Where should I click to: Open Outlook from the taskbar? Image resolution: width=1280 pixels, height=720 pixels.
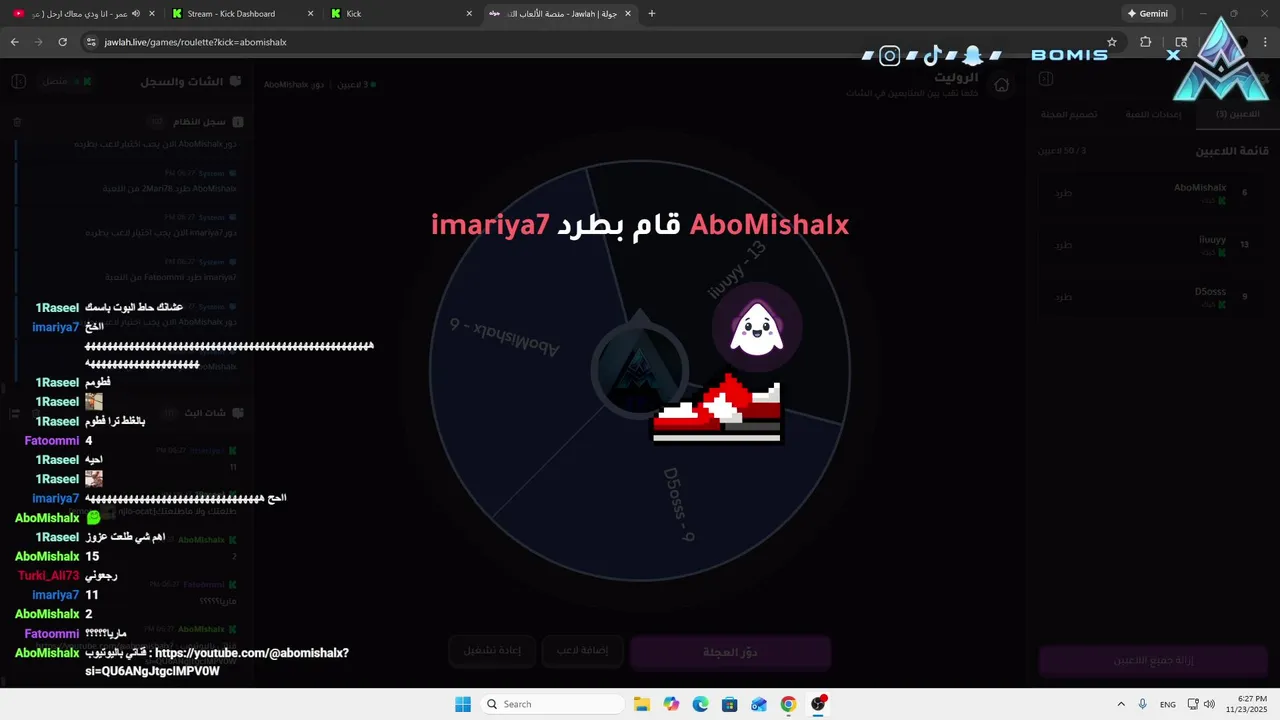pos(759,704)
